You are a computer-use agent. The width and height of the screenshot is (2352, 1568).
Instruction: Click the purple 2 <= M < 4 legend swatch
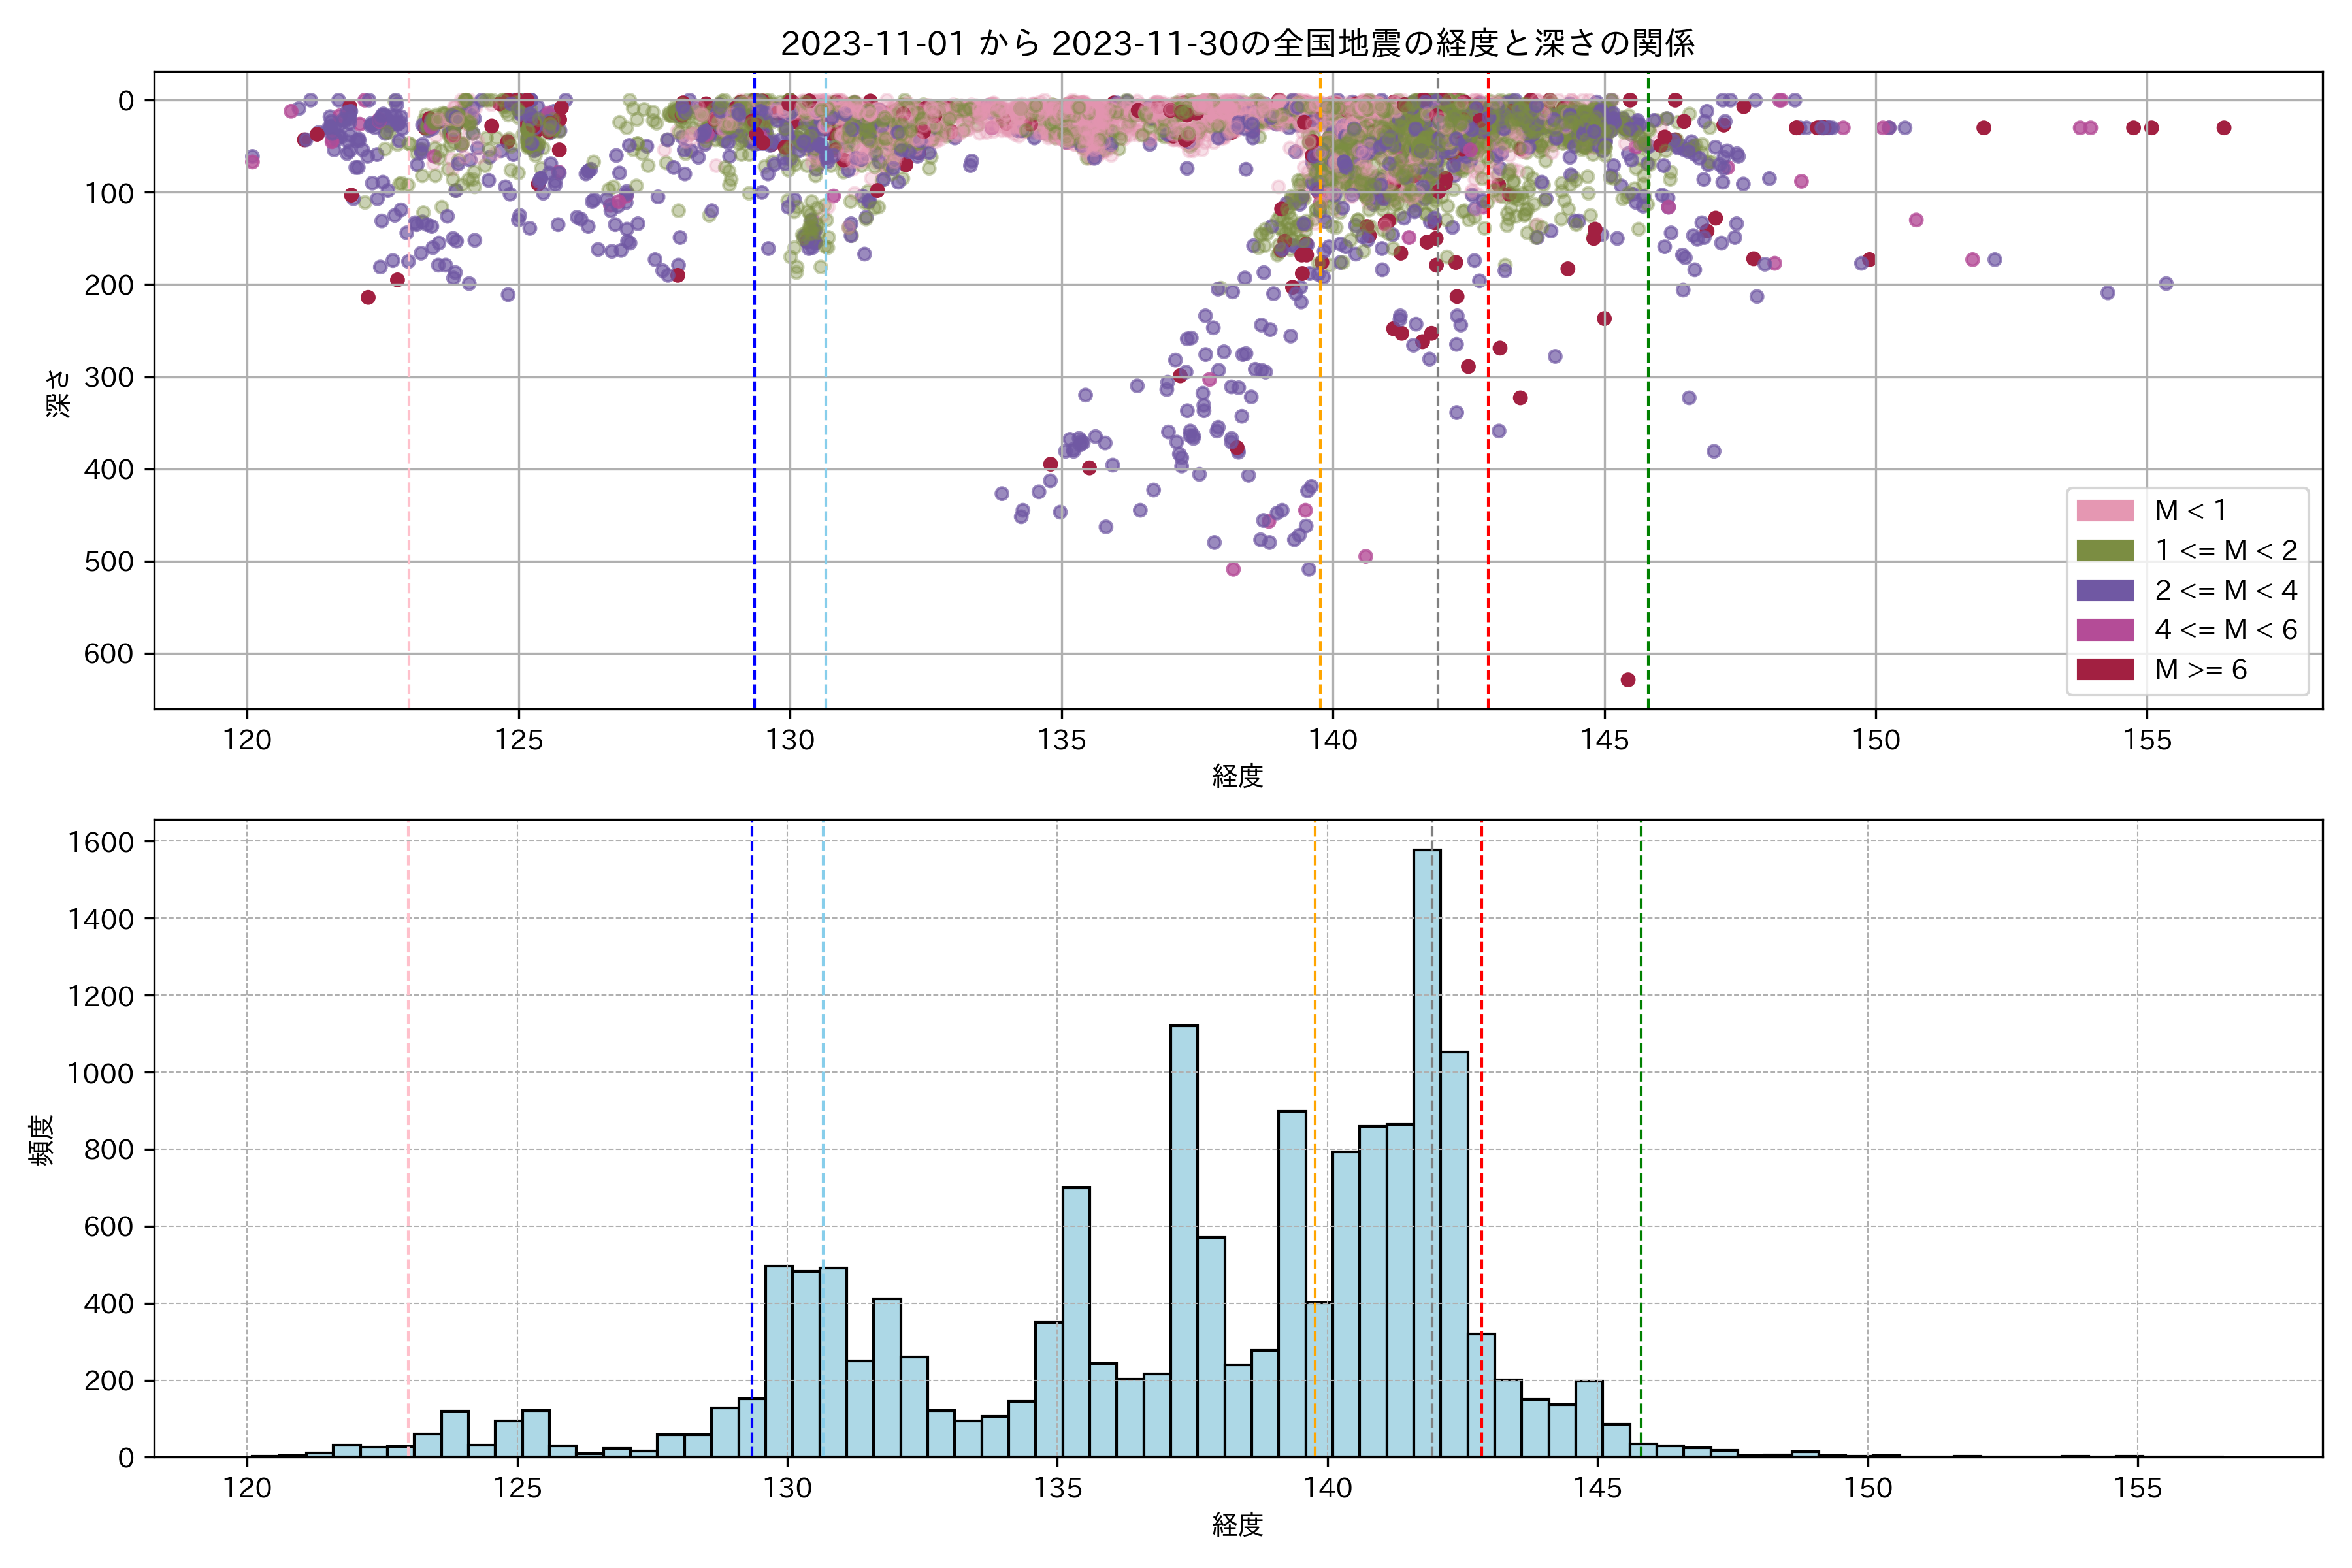point(2104,590)
